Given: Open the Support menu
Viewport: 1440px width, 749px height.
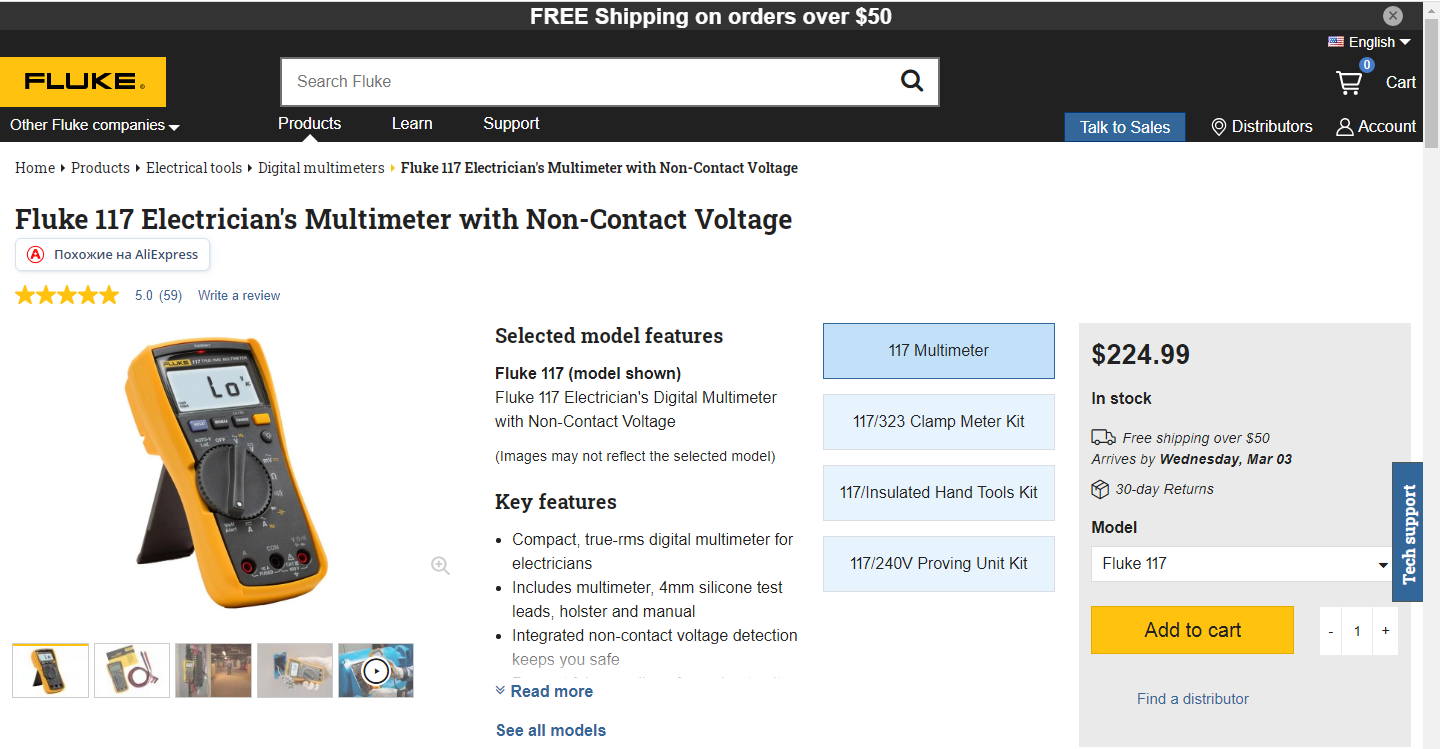Looking at the screenshot, I should tap(511, 123).
